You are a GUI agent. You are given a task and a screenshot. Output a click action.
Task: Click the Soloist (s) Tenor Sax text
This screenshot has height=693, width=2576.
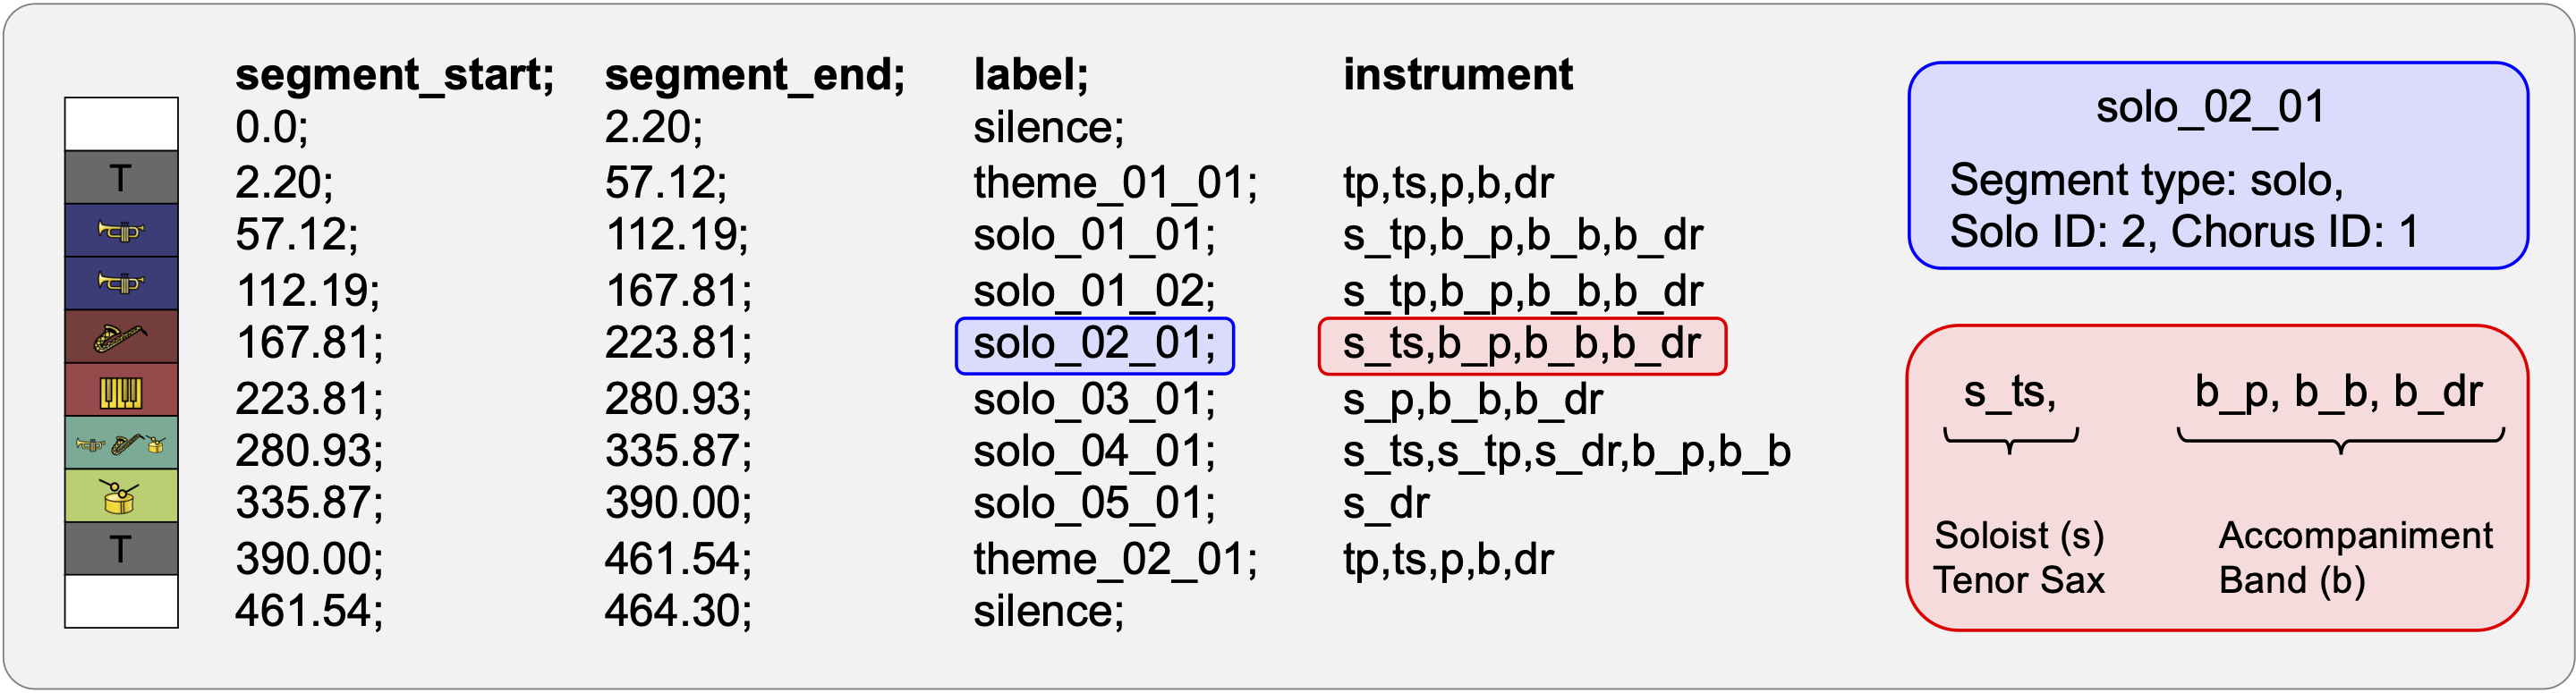(x=2019, y=558)
